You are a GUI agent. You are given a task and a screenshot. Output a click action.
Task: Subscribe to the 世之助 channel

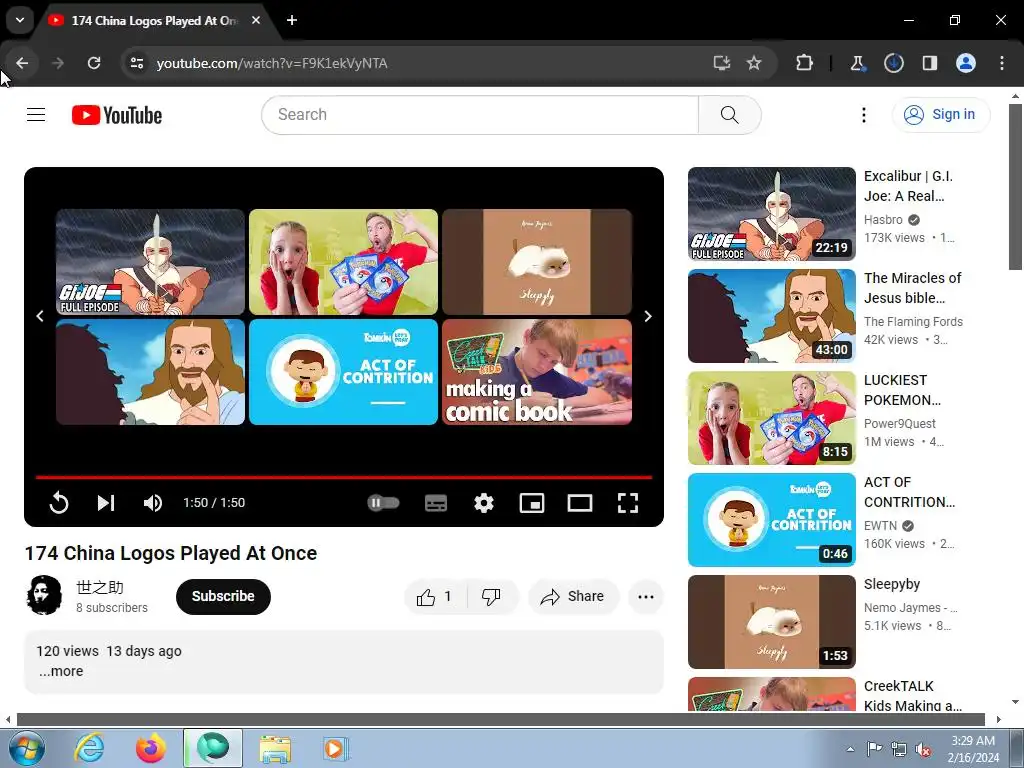click(223, 596)
